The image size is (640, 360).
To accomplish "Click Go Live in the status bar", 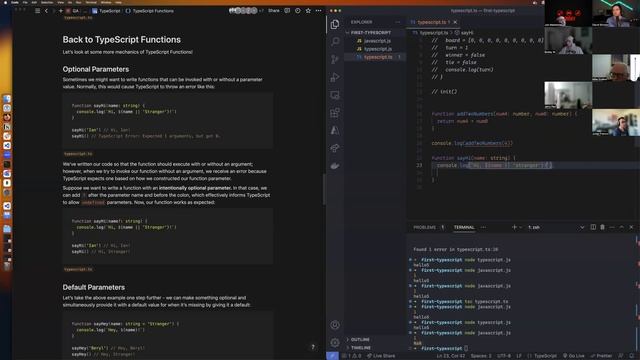I will point(573,356).
